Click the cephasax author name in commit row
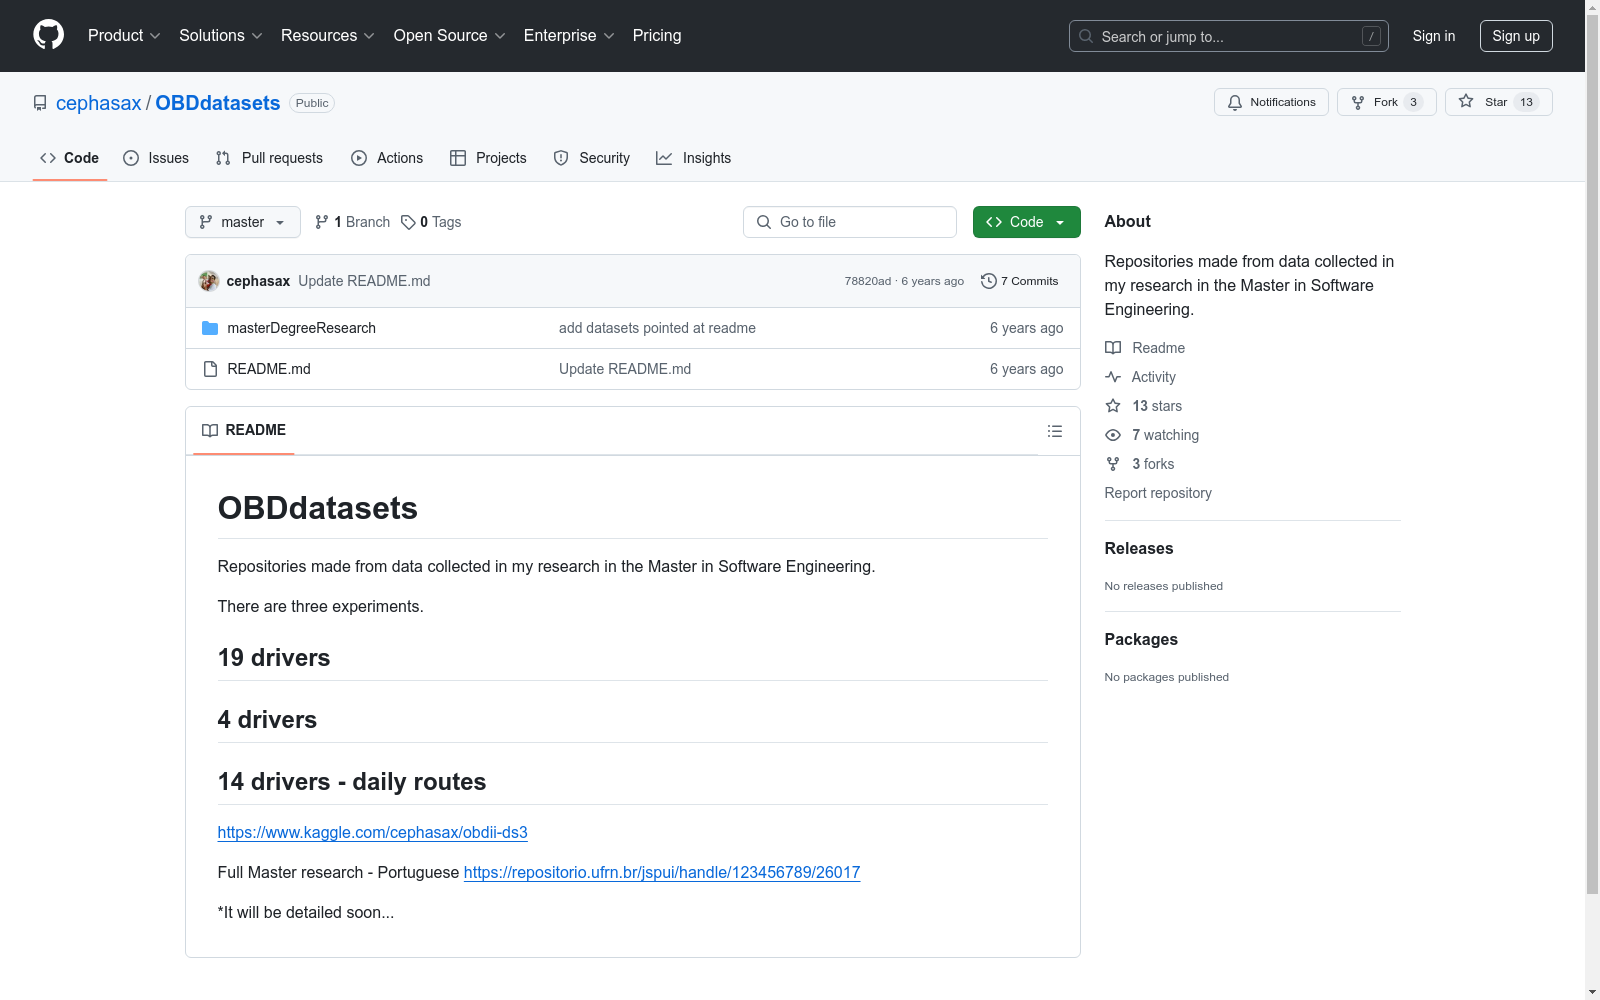The image size is (1600, 1000). coord(258,281)
